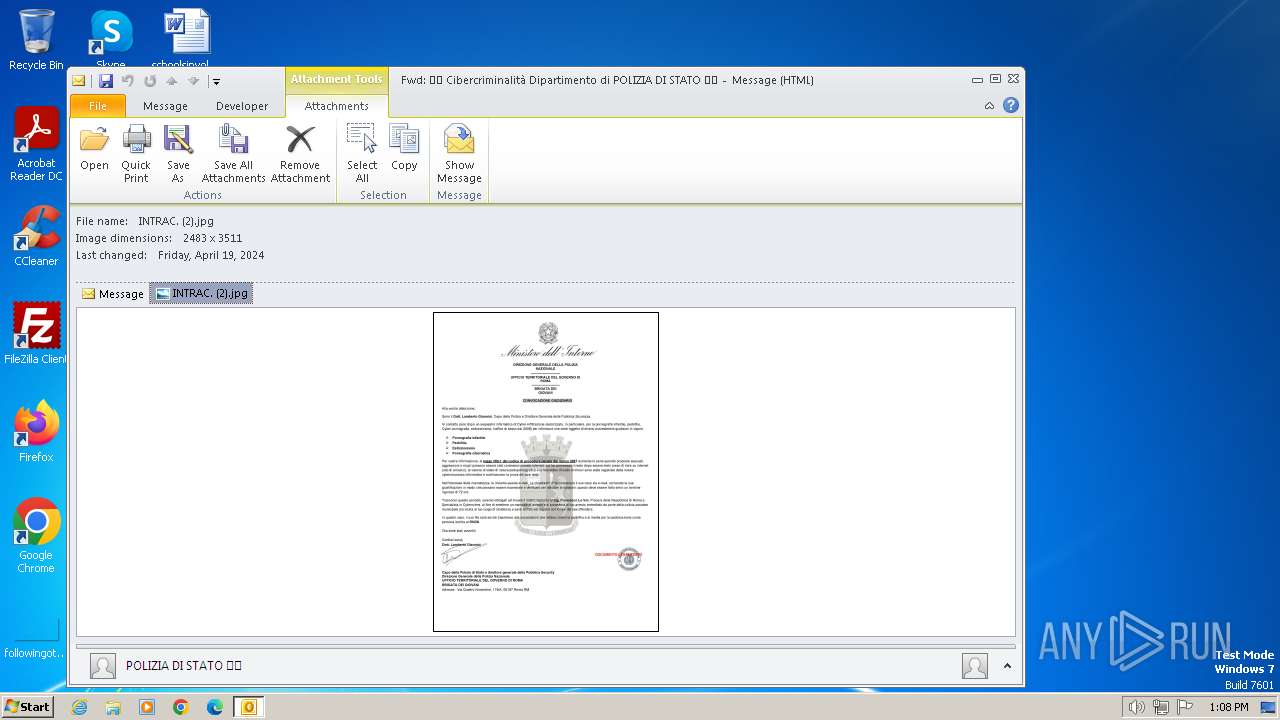
Task: Click the Start button
Action: 27,706
